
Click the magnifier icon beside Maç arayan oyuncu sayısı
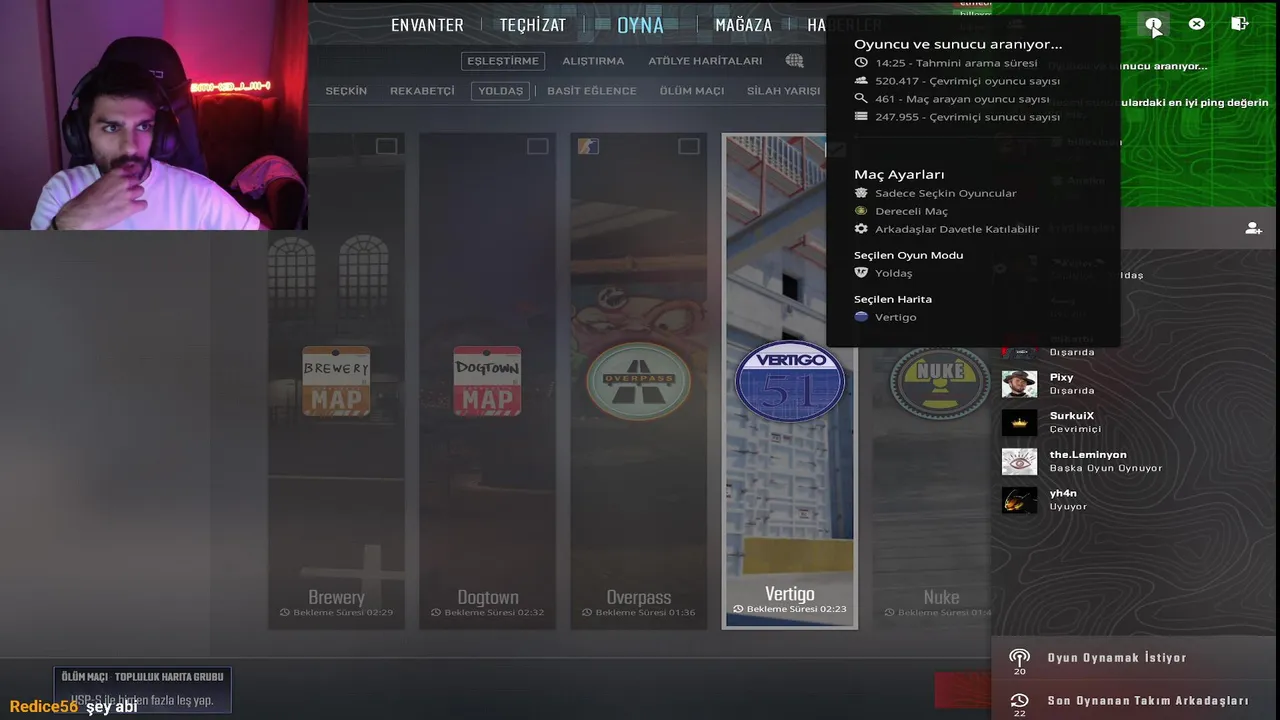coord(861,99)
